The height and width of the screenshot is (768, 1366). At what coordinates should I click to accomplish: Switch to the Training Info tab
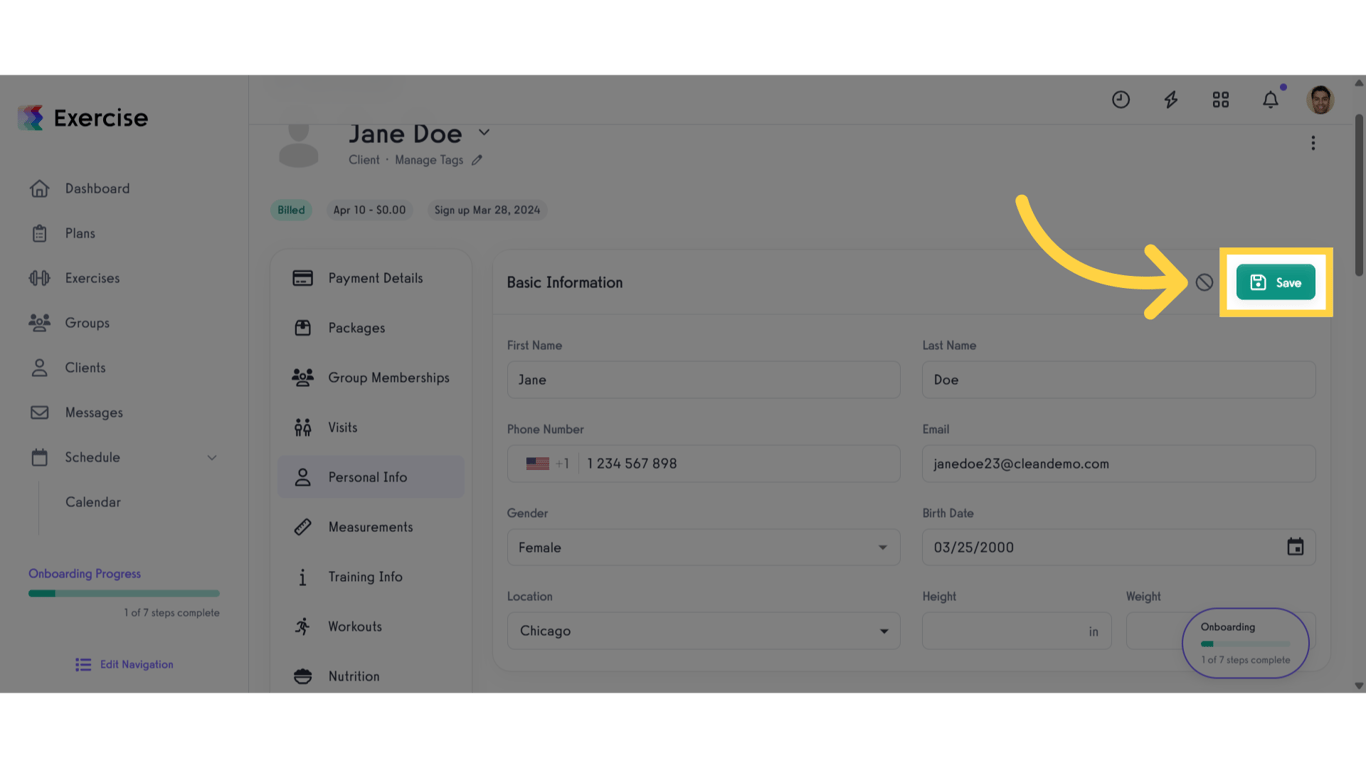pyautogui.click(x=371, y=577)
